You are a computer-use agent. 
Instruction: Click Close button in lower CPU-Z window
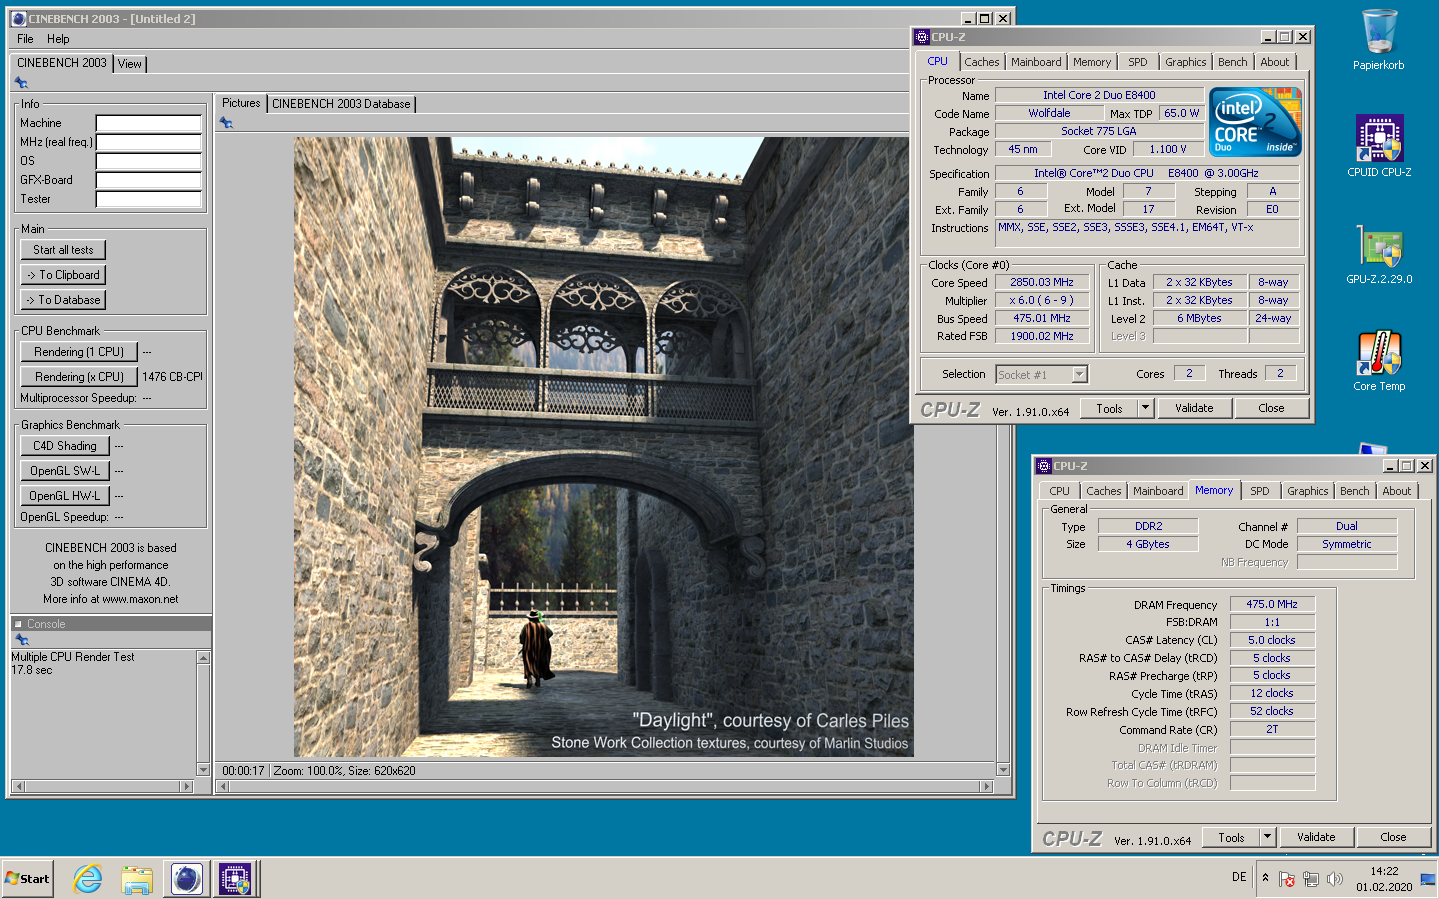click(1393, 837)
